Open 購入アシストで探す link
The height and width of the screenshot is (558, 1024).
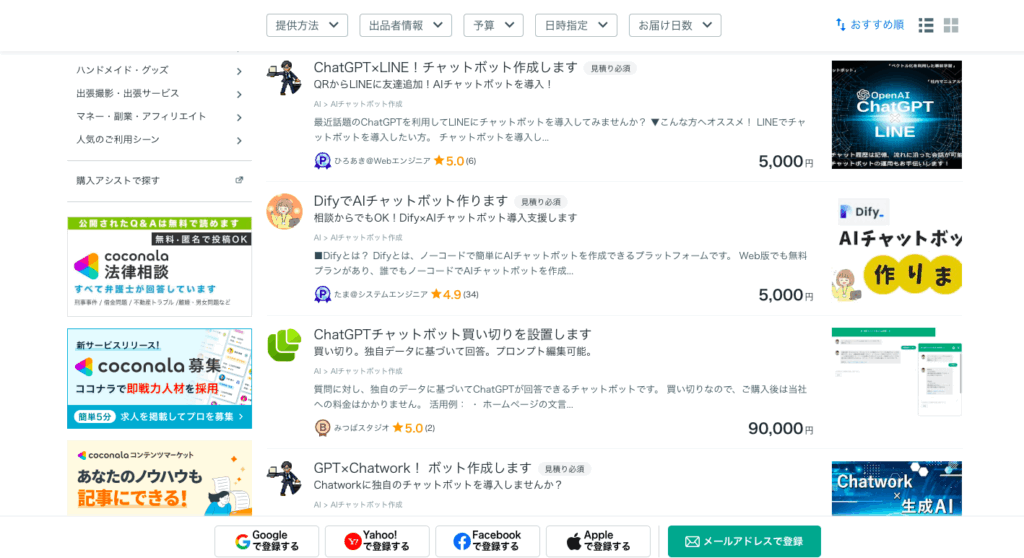coord(118,180)
